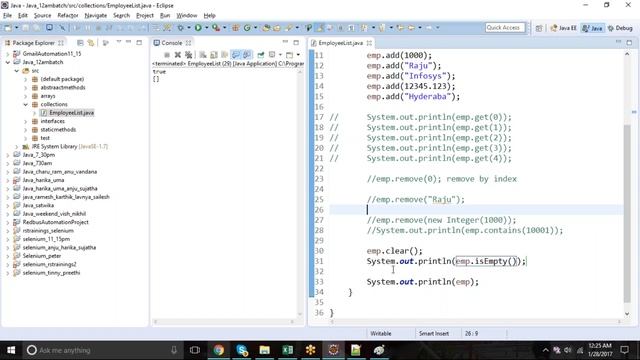Click Remove All Terminated Launches icon
Screen dimensions: 640x360
[188, 55]
